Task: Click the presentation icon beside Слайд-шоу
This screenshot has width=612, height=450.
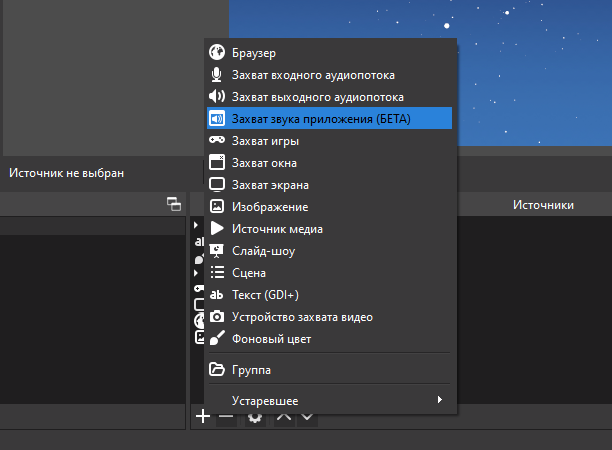Action: [x=217, y=251]
